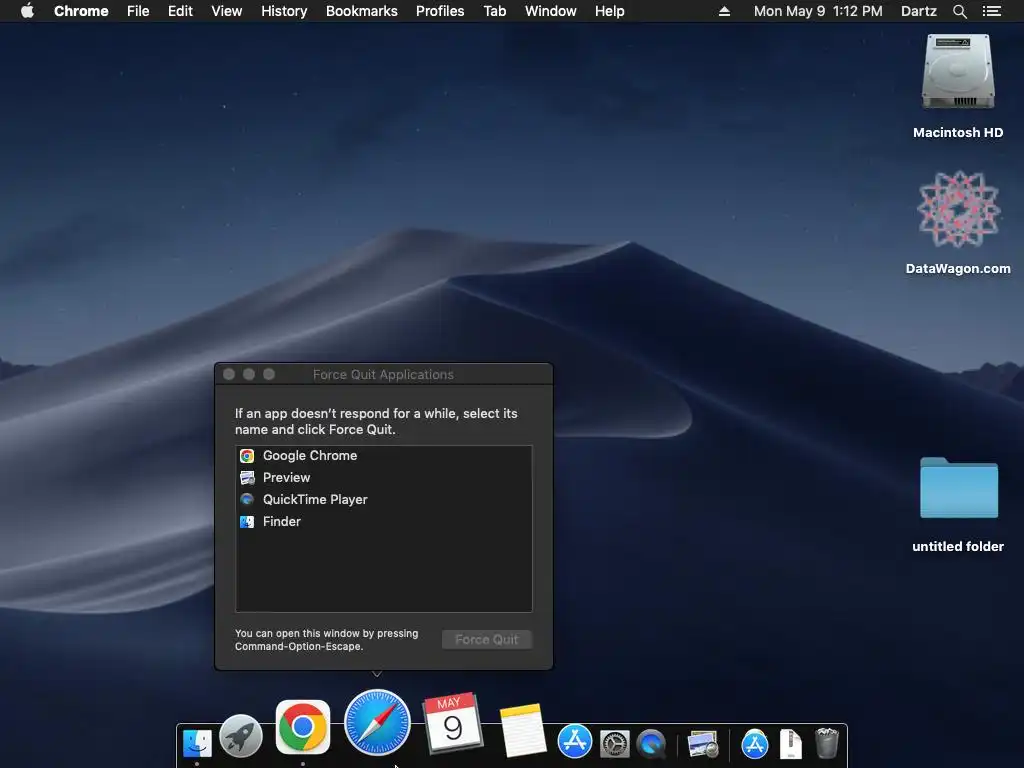Click the Dartz user name menu

[x=919, y=11]
